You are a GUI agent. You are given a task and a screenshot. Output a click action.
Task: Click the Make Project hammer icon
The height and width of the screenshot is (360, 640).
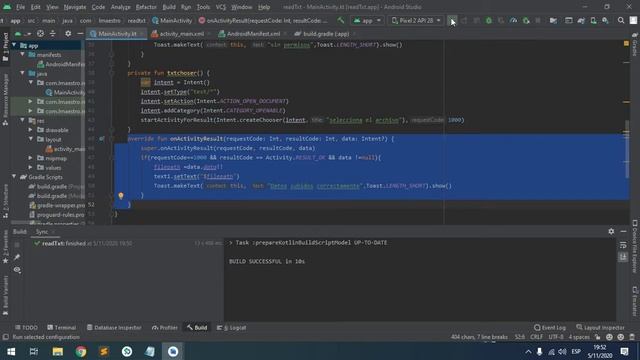(x=341, y=20)
